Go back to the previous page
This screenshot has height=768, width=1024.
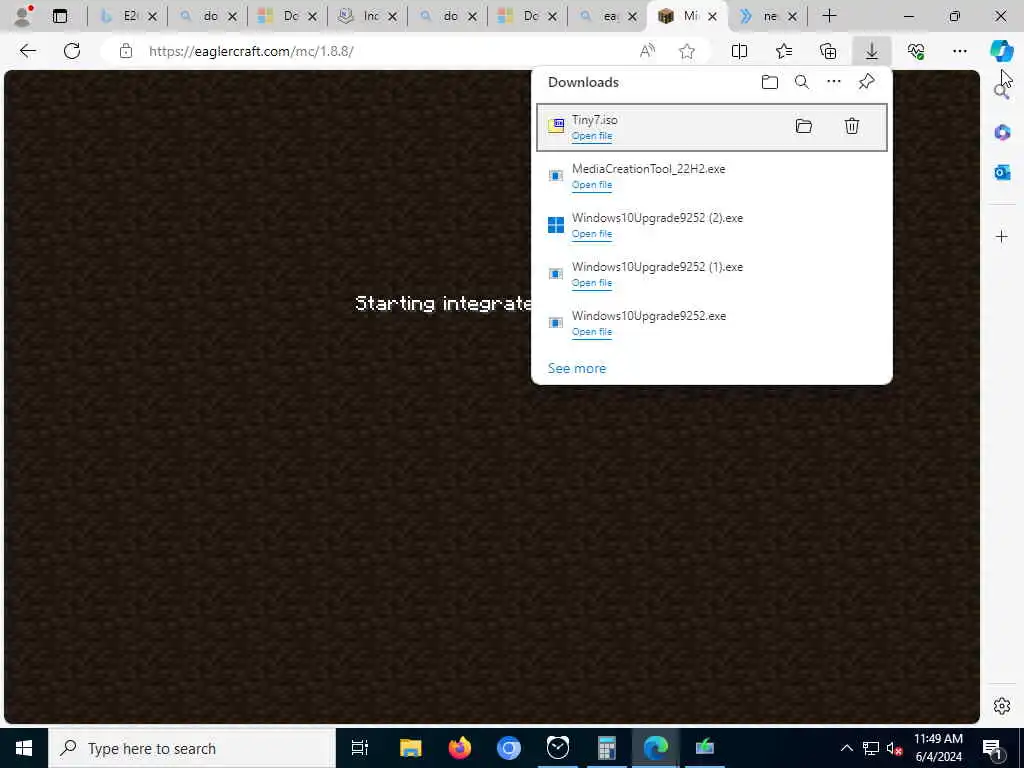coord(27,51)
